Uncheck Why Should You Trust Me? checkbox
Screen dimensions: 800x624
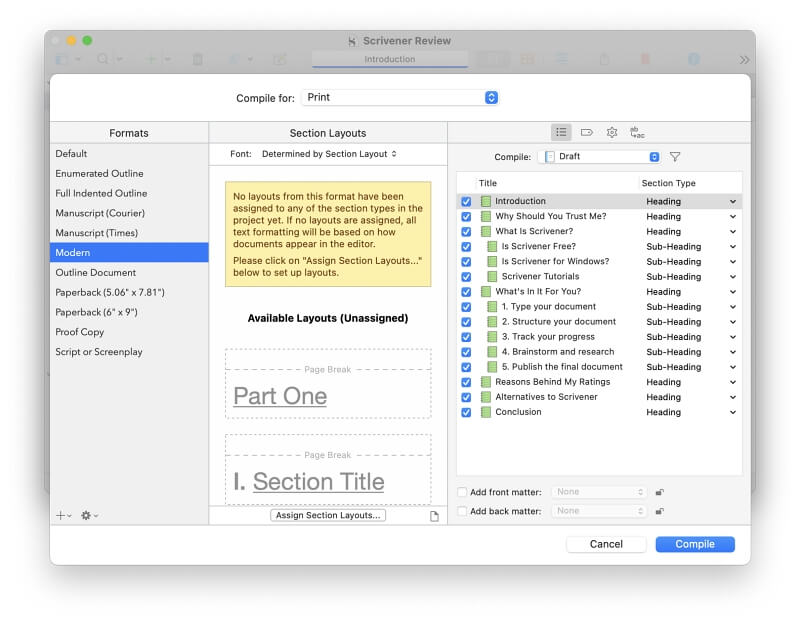click(x=466, y=216)
